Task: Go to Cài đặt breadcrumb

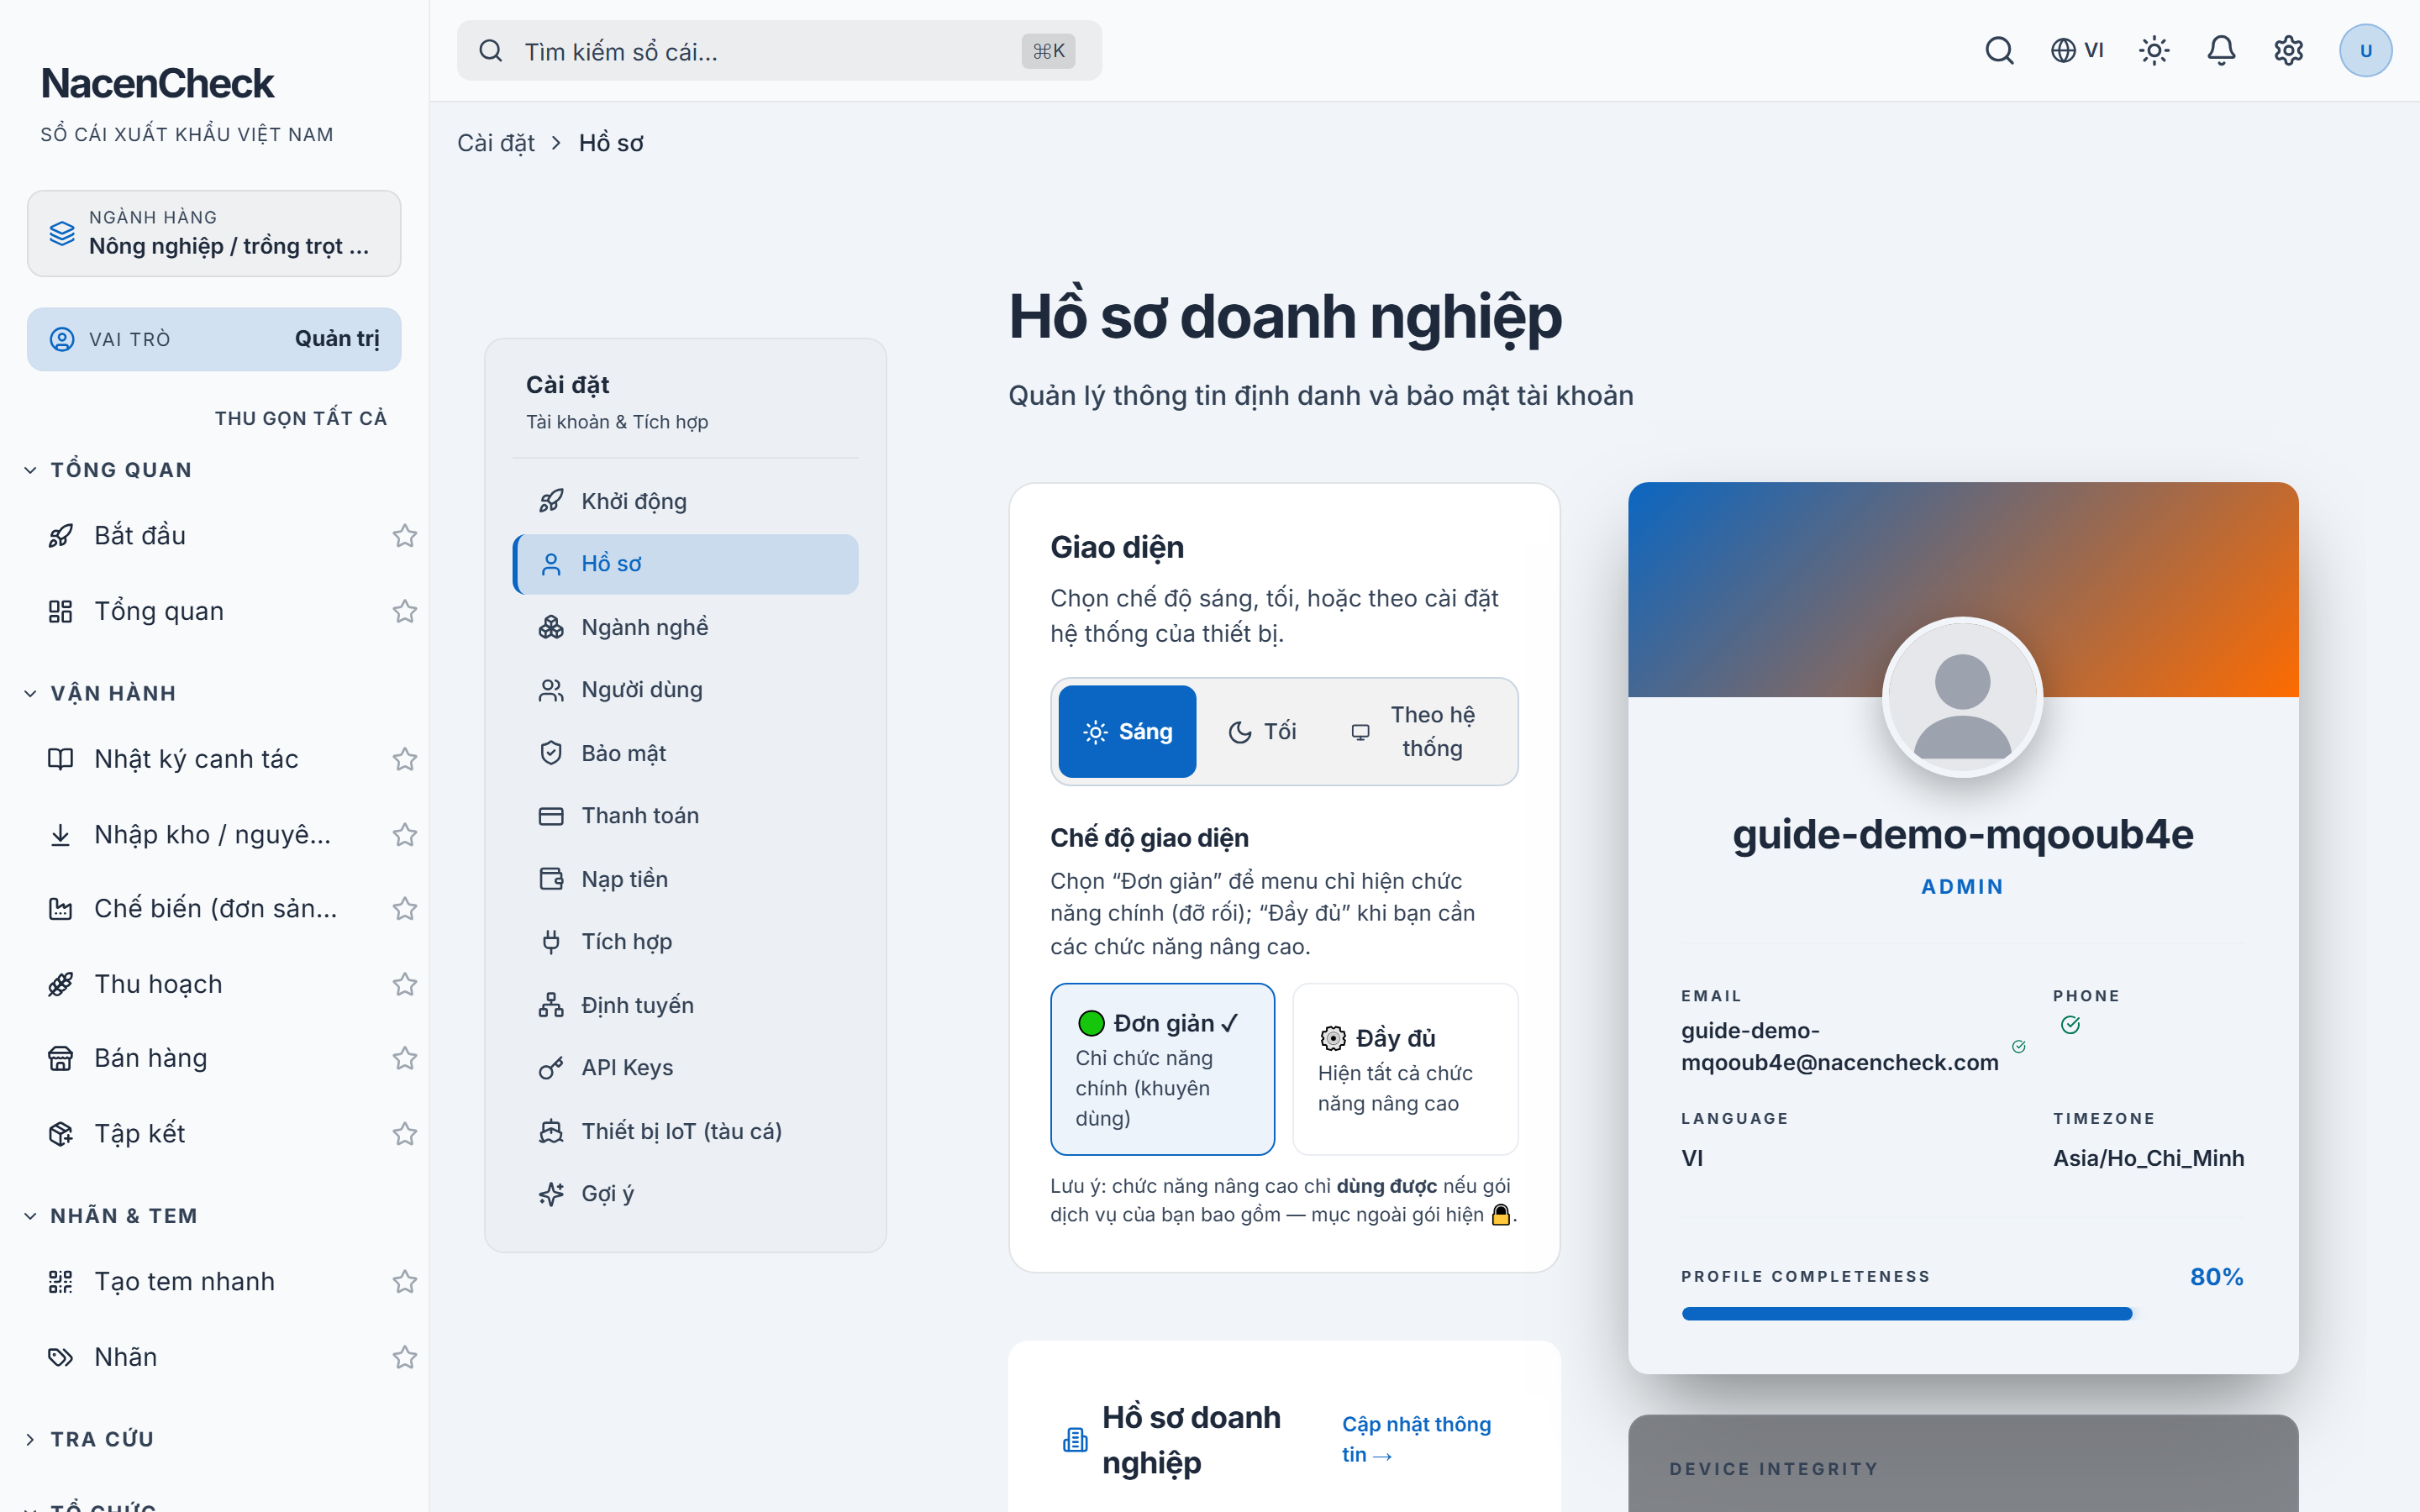Action: click(496, 143)
